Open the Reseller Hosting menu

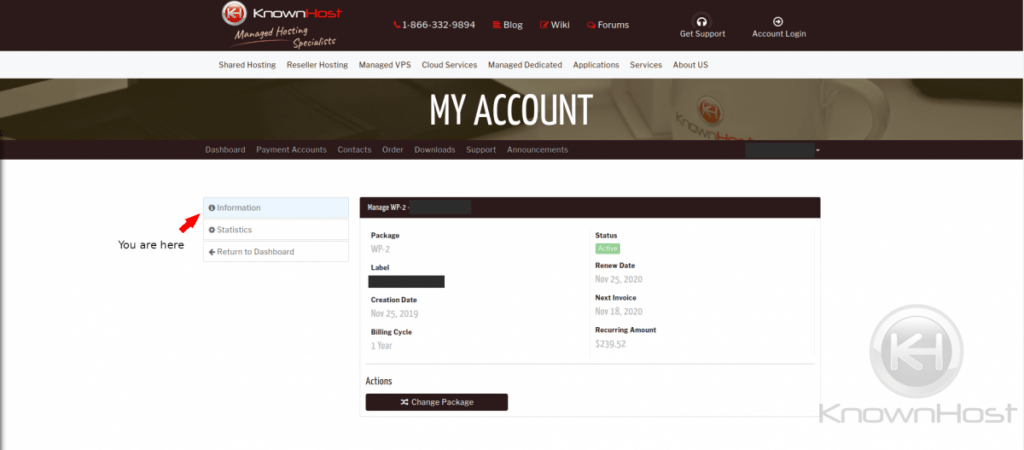[x=317, y=65]
